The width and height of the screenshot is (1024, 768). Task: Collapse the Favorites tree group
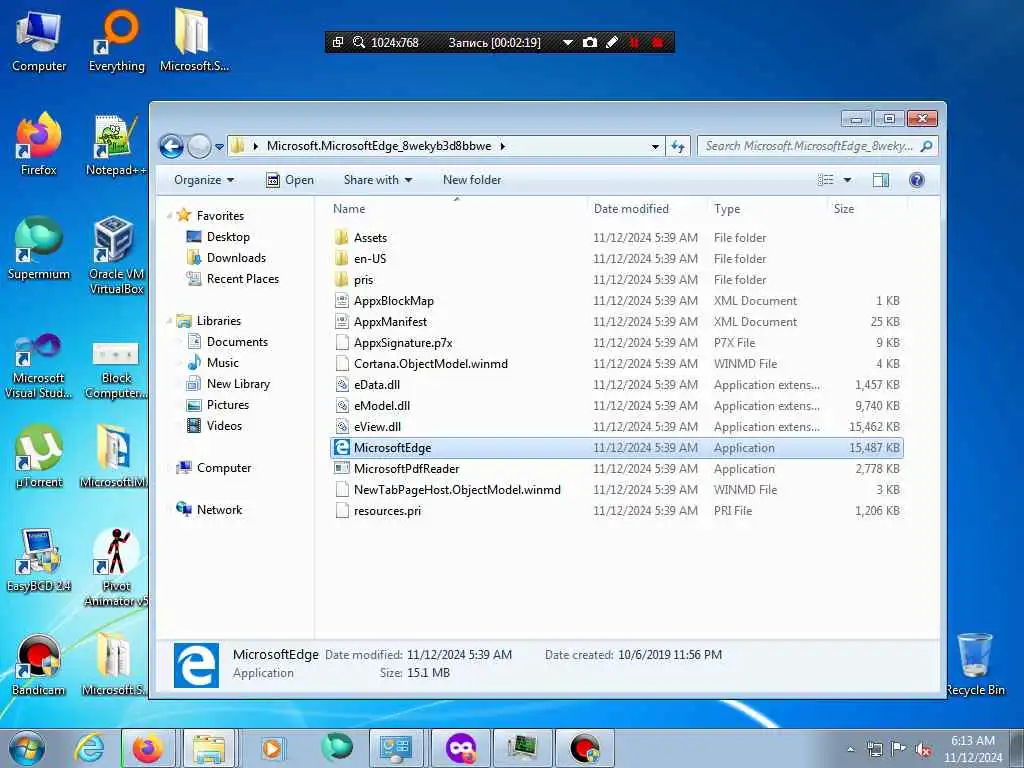169,216
